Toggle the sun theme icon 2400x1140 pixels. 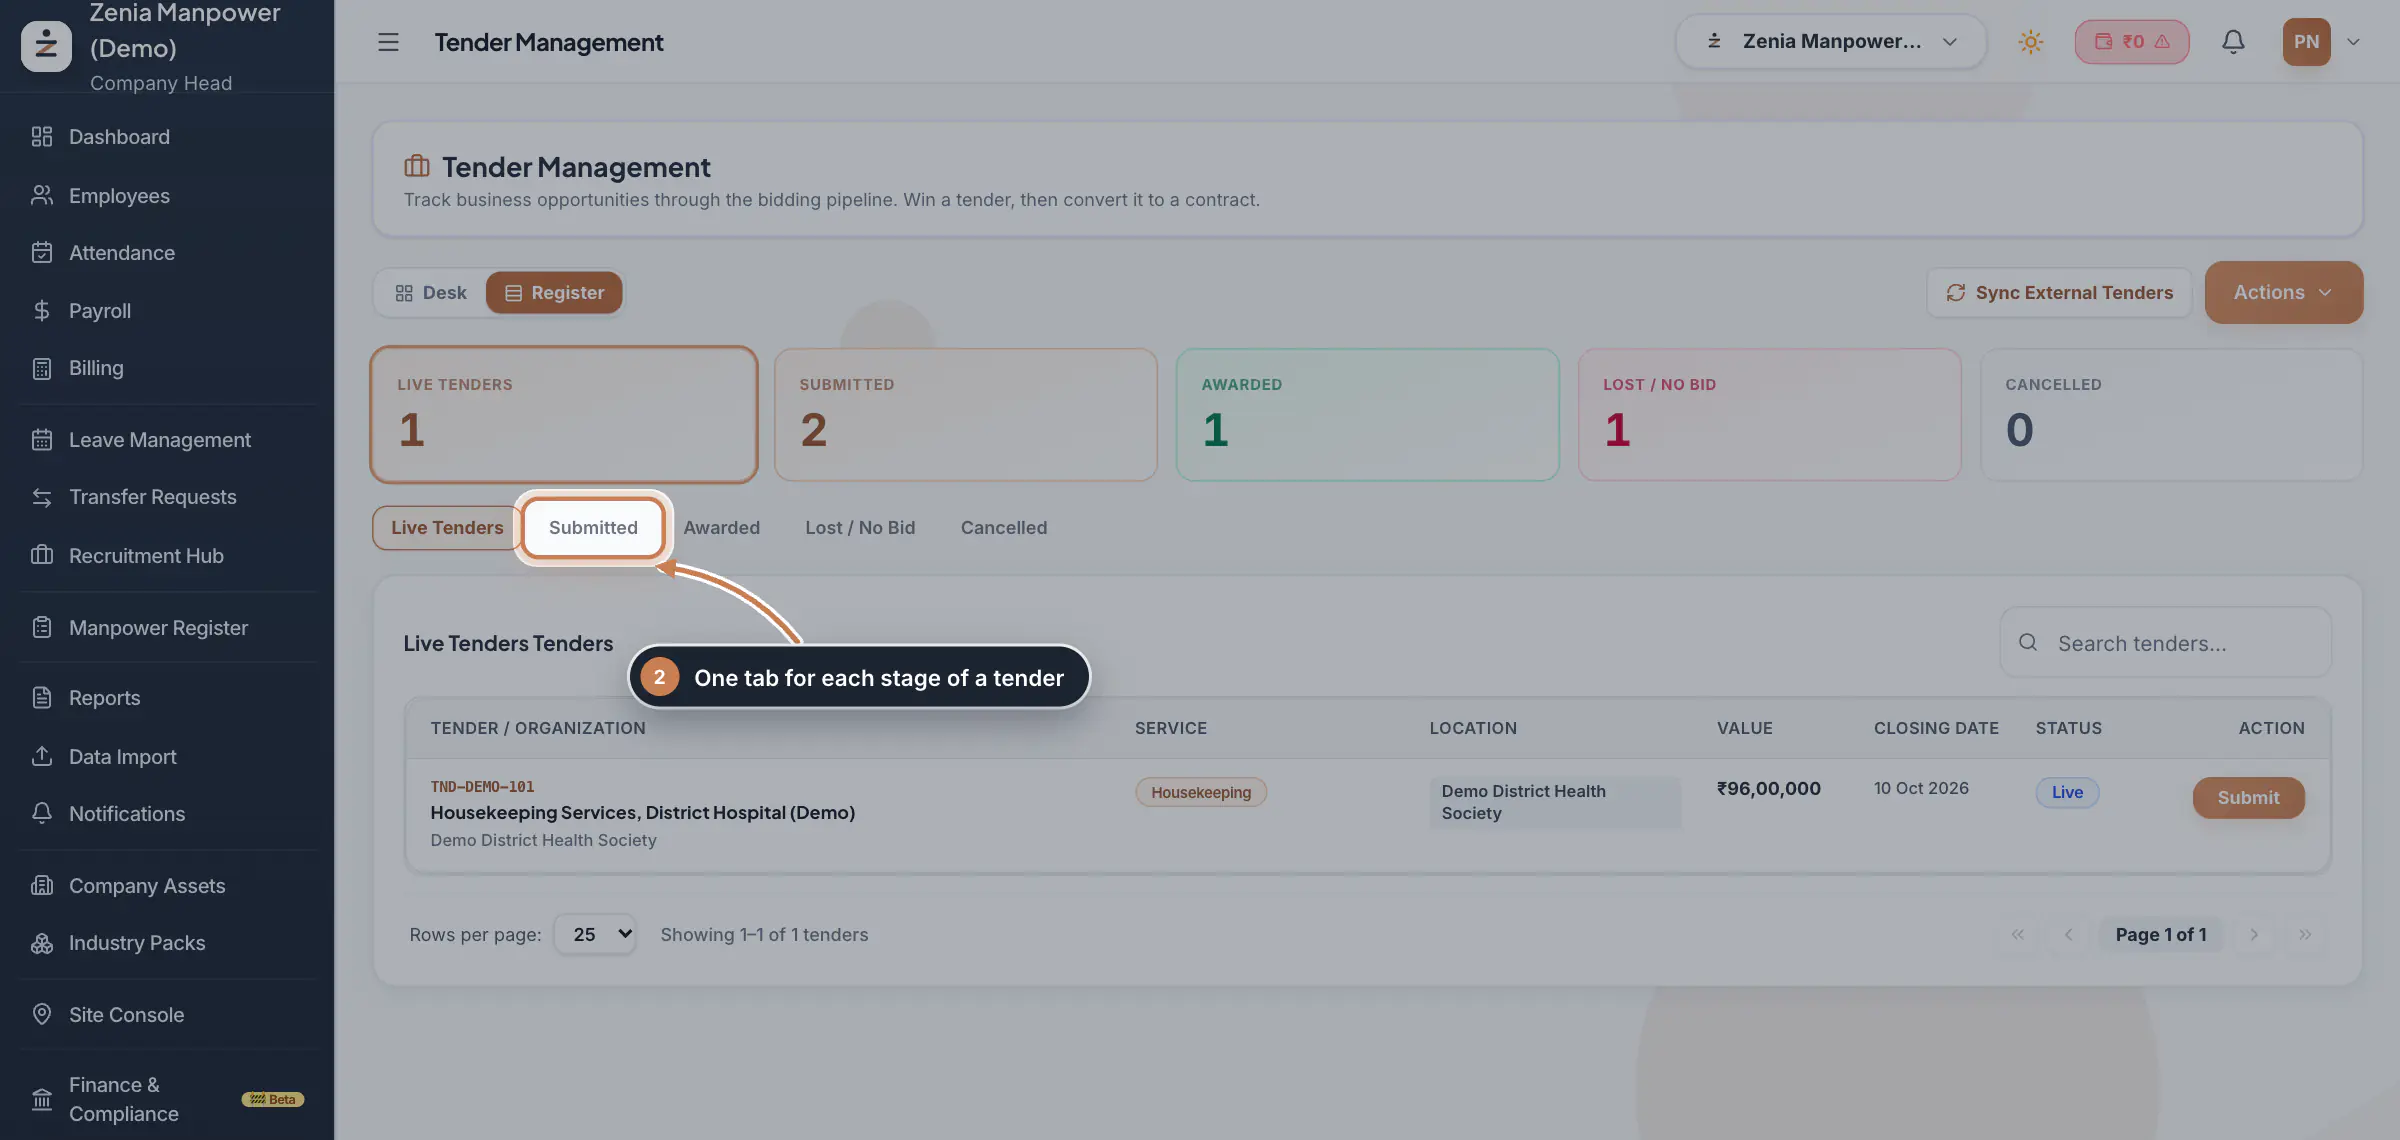coord(2030,42)
